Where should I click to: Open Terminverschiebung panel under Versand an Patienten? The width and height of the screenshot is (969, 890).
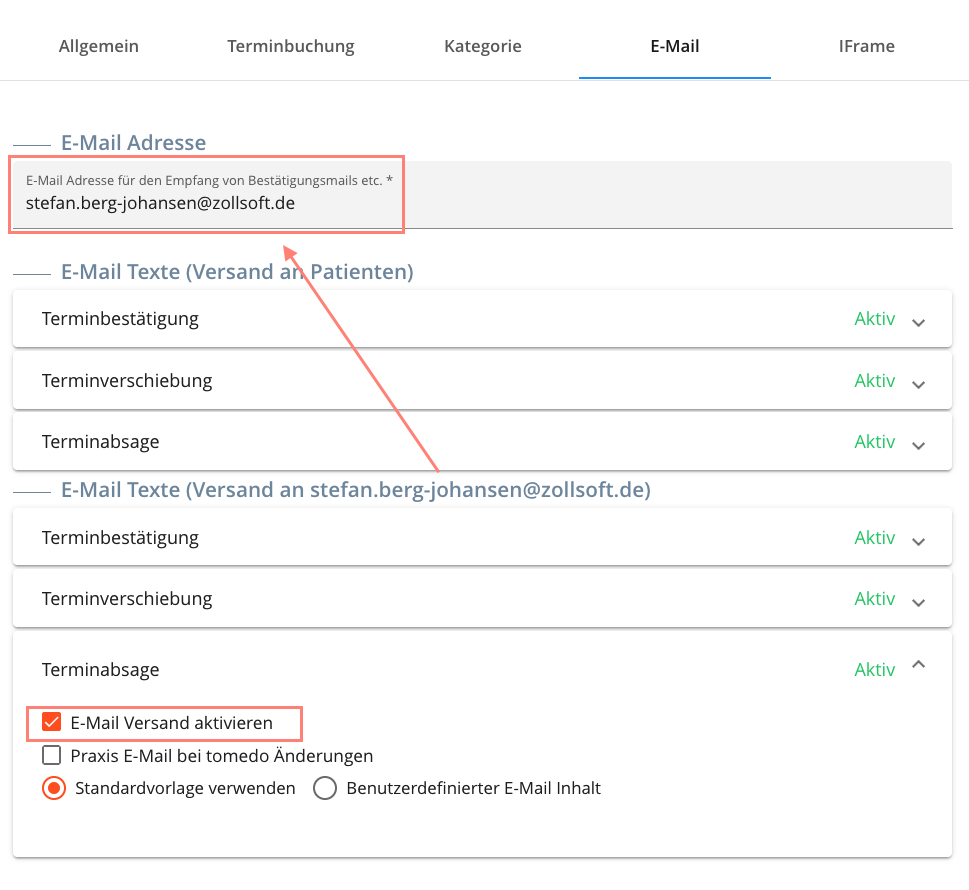pyautogui.click(x=482, y=381)
